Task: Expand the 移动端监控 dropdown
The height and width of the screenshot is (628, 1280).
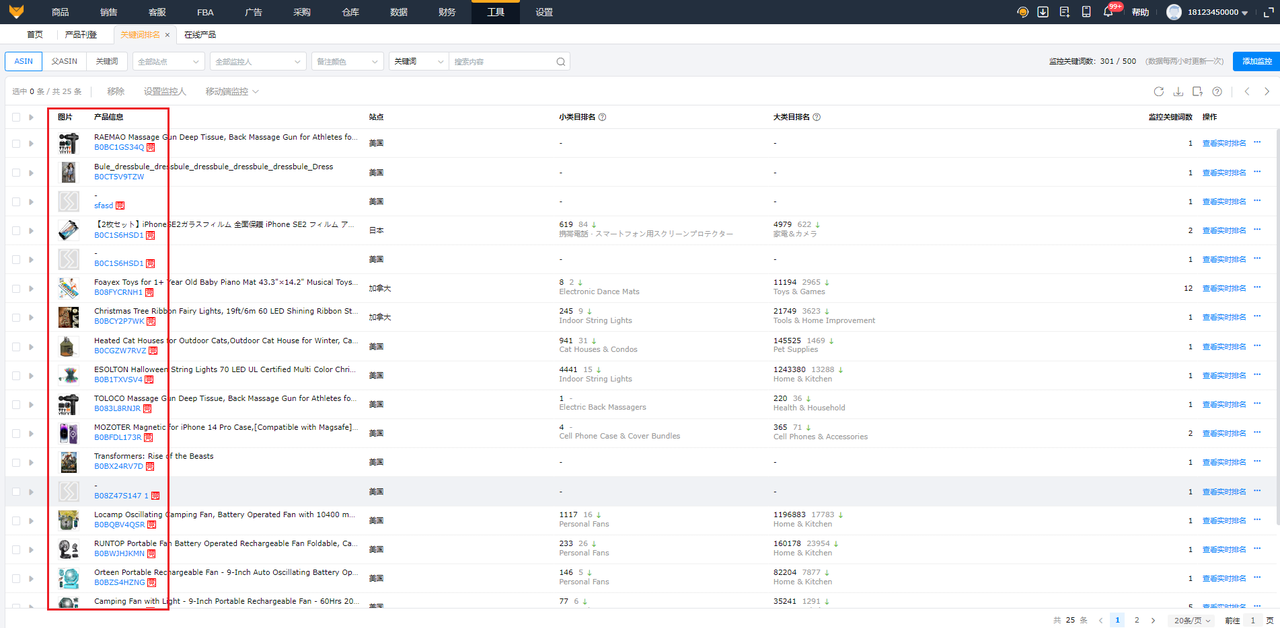Action: click(232, 91)
